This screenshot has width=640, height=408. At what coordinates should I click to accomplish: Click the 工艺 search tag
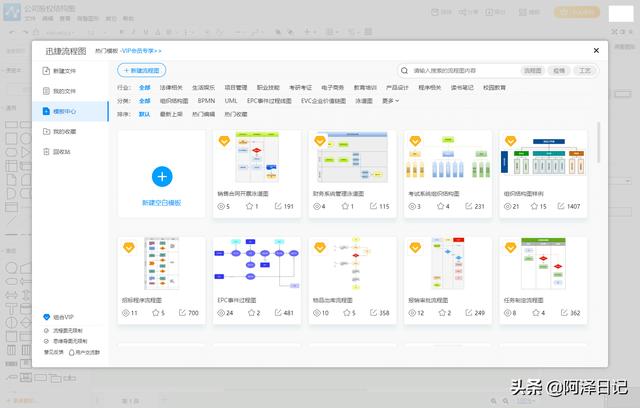[x=585, y=71]
